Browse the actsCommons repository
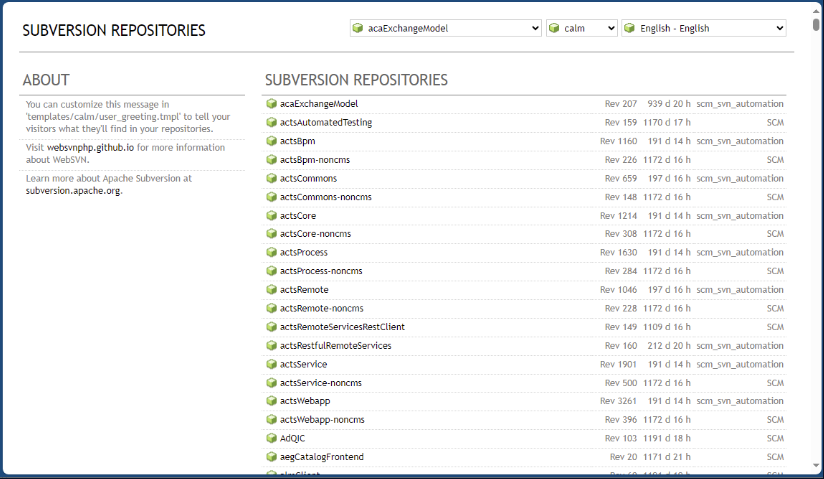This screenshot has height=479, width=824. pos(308,178)
